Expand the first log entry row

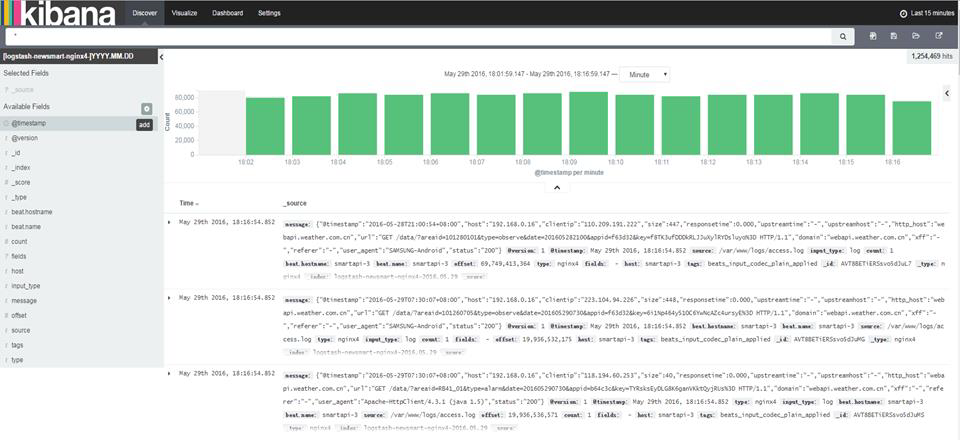[x=169, y=221]
